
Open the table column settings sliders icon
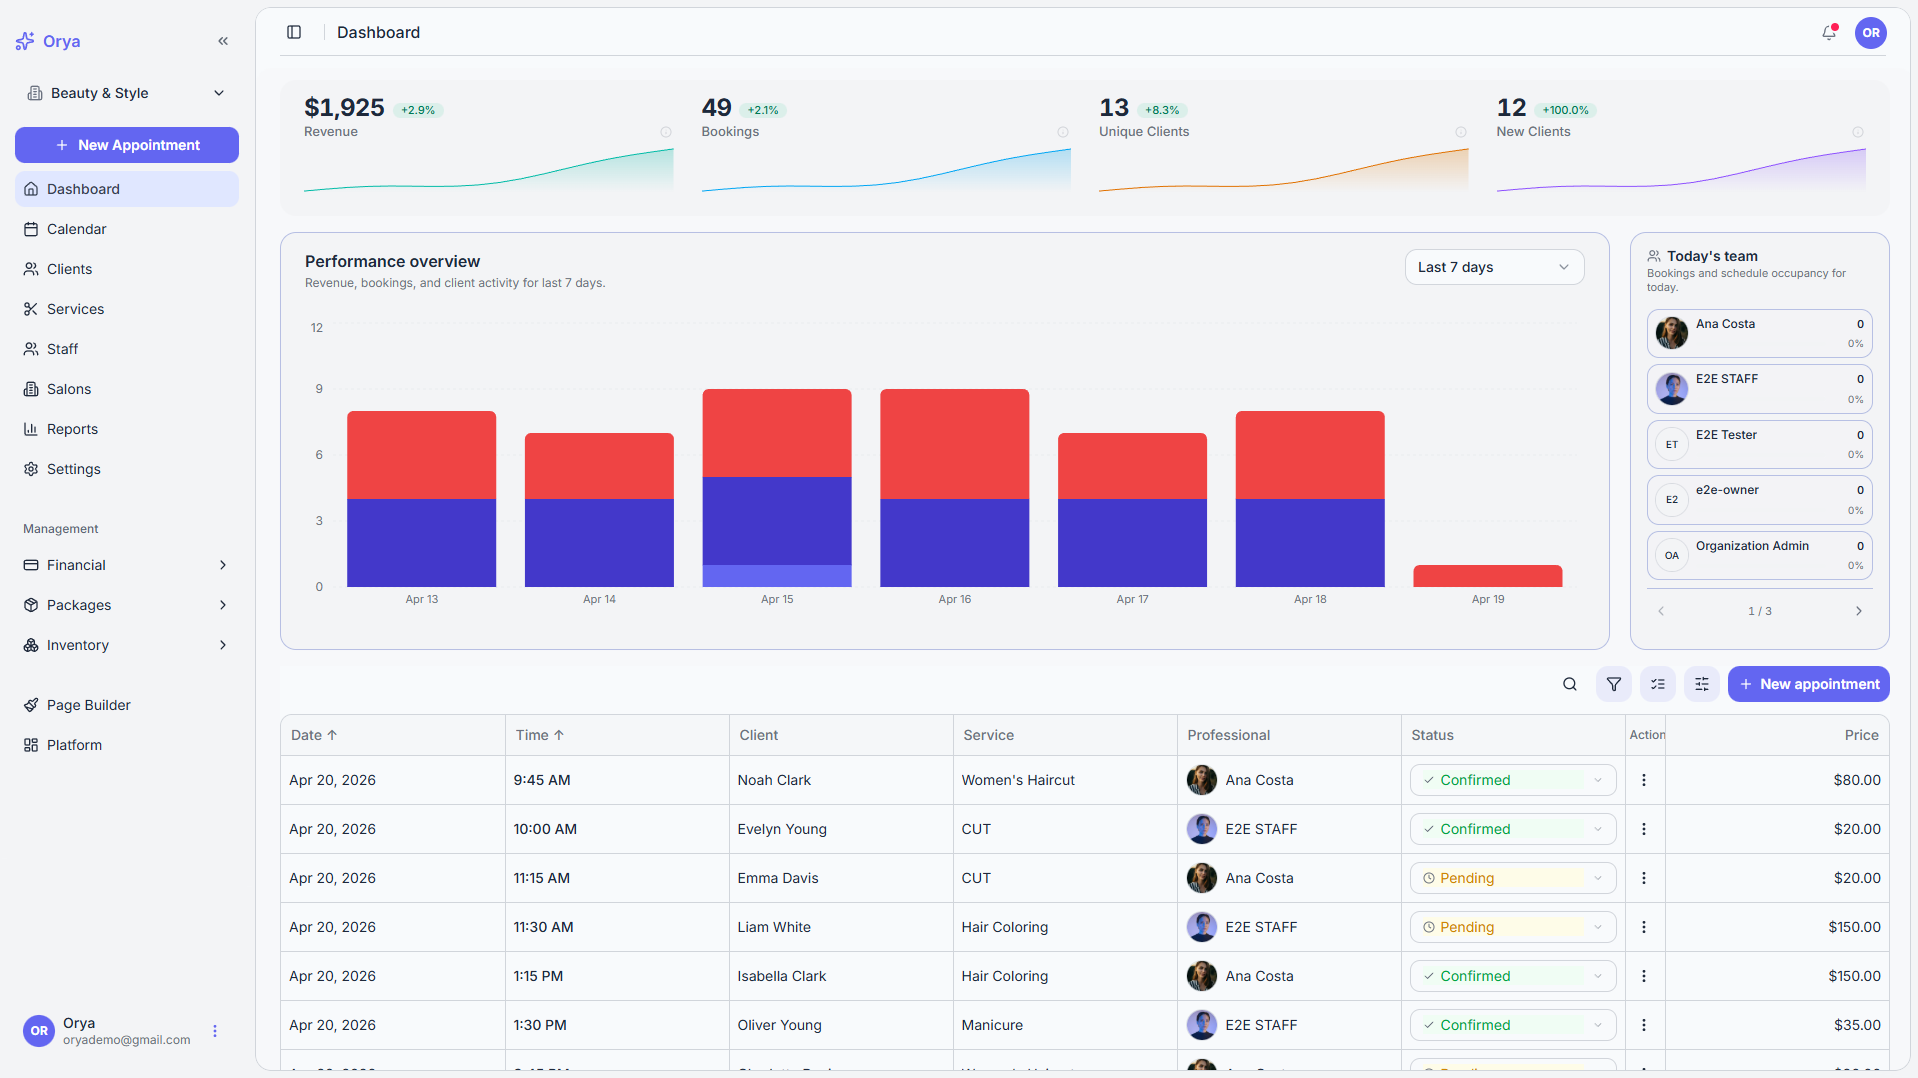[1702, 684]
